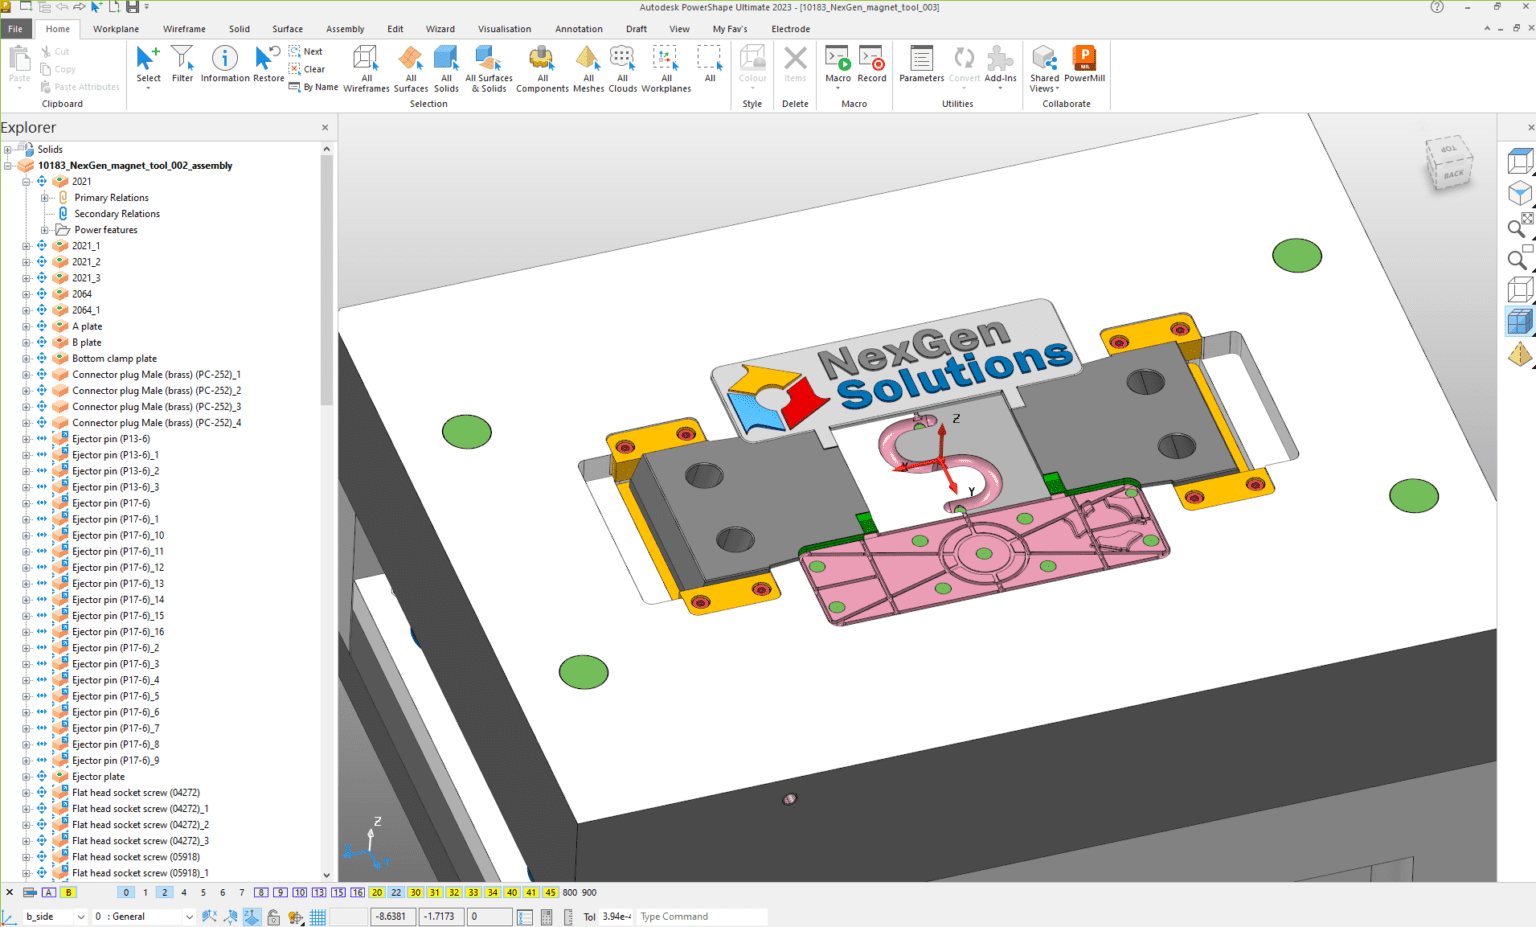Switch to the Electrode ribbon tab

point(790,28)
